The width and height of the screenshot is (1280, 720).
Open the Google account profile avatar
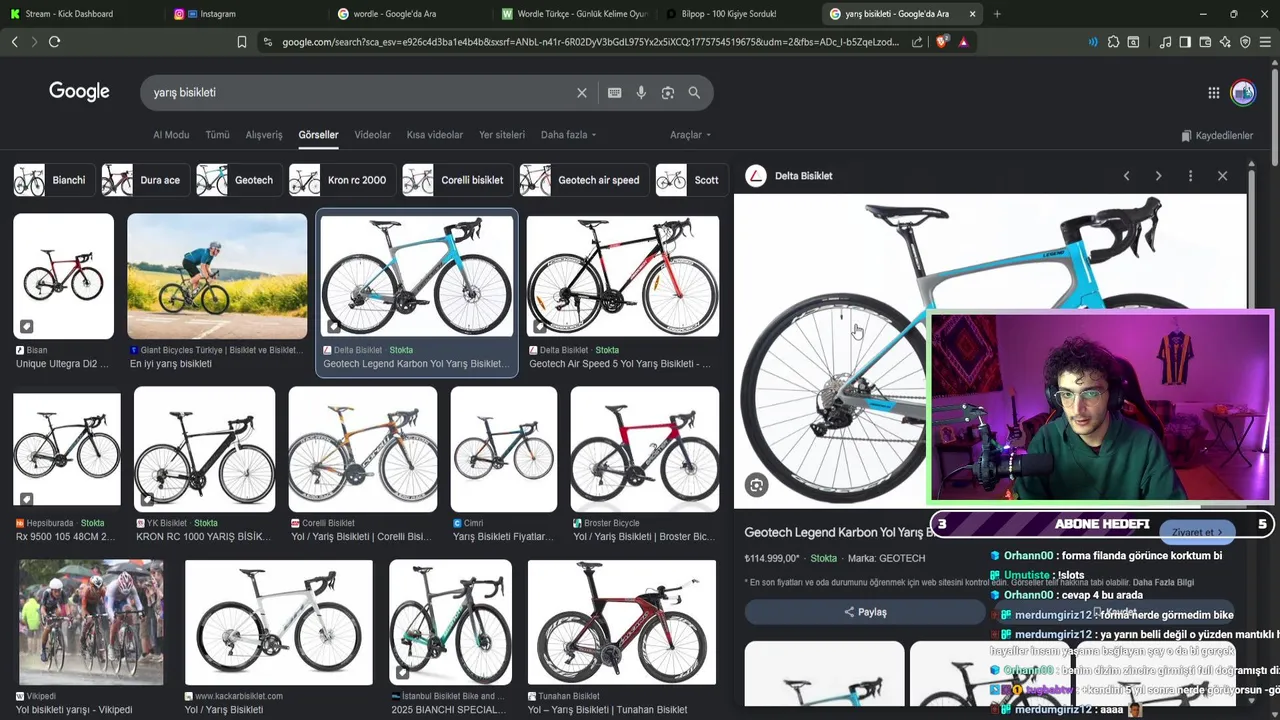(1243, 92)
